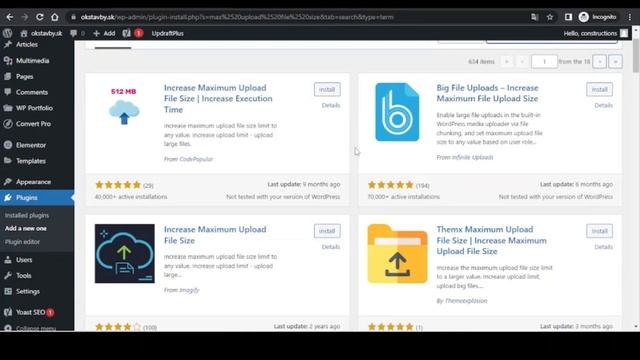
Task: Open comments bubble in admin bar
Action: click(x=77, y=33)
